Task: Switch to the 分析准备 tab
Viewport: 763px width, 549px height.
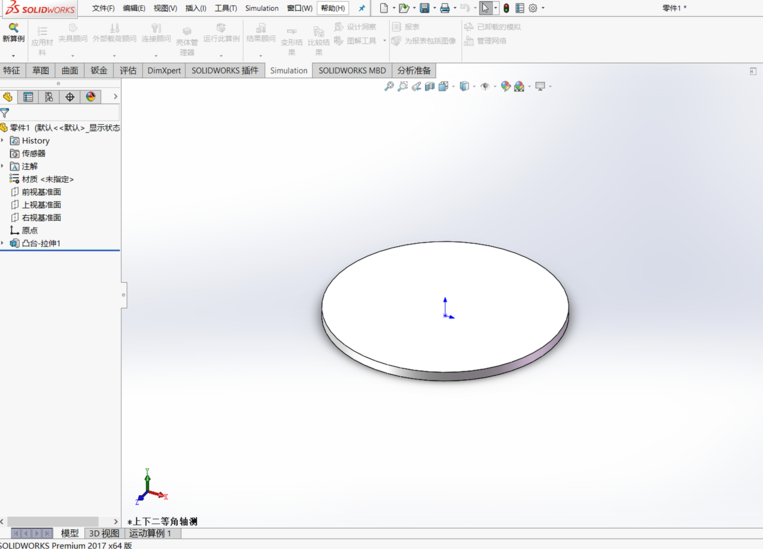Action: click(x=414, y=71)
